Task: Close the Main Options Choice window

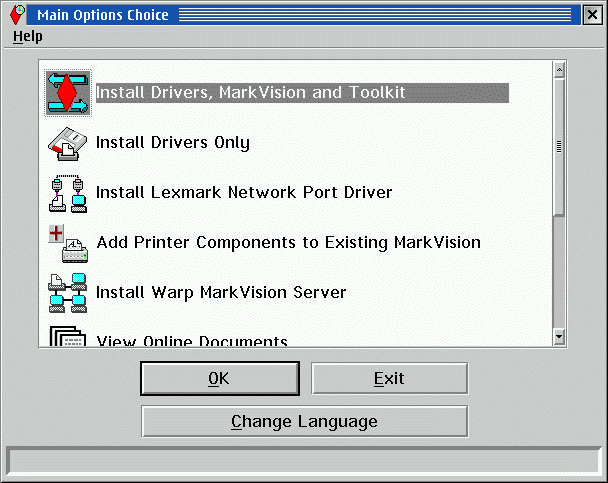Action: coord(593,15)
